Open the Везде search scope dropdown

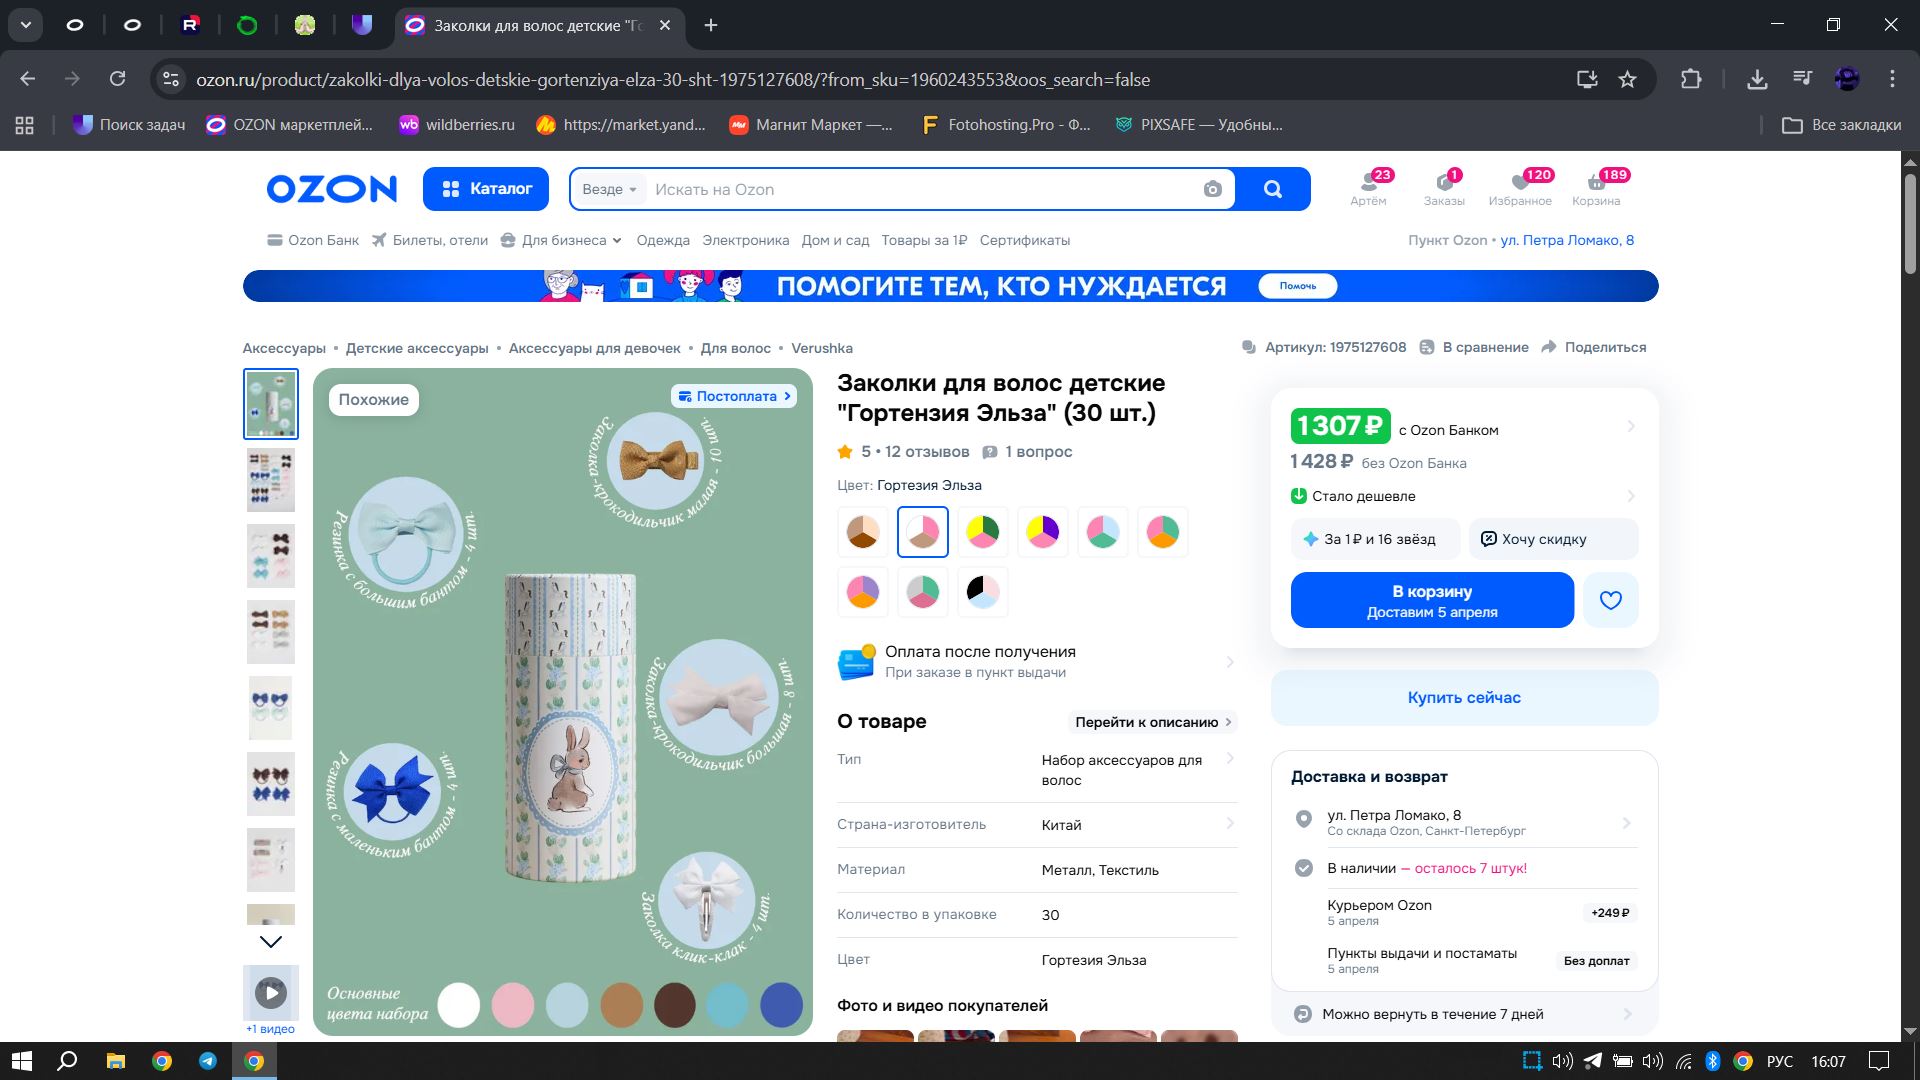[x=609, y=189]
